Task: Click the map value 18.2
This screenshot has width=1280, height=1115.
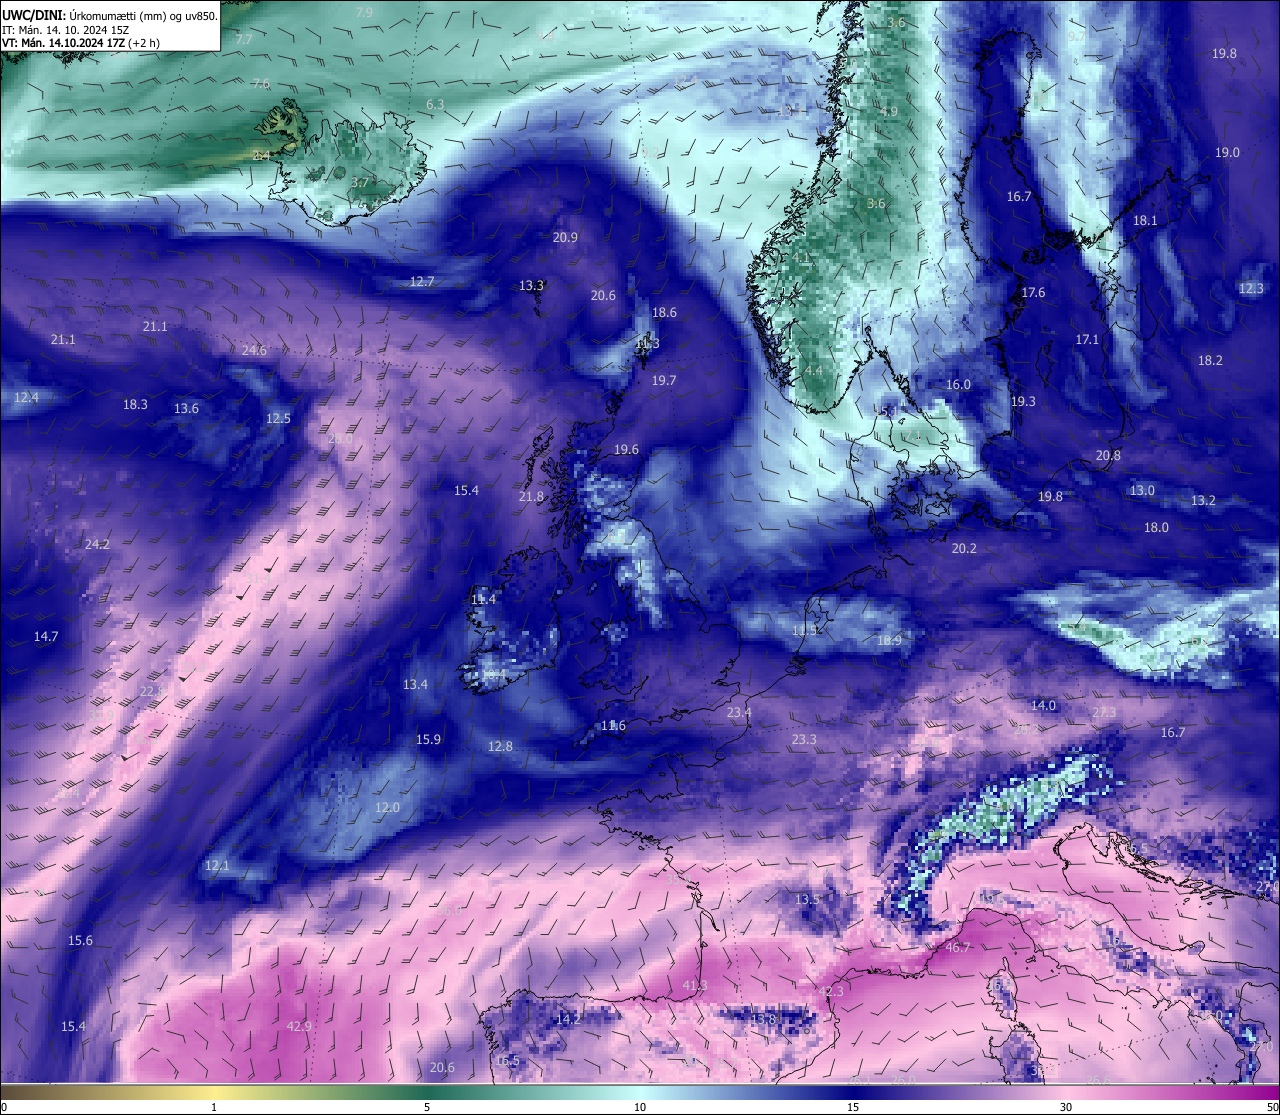Action: (x=1210, y=360)
